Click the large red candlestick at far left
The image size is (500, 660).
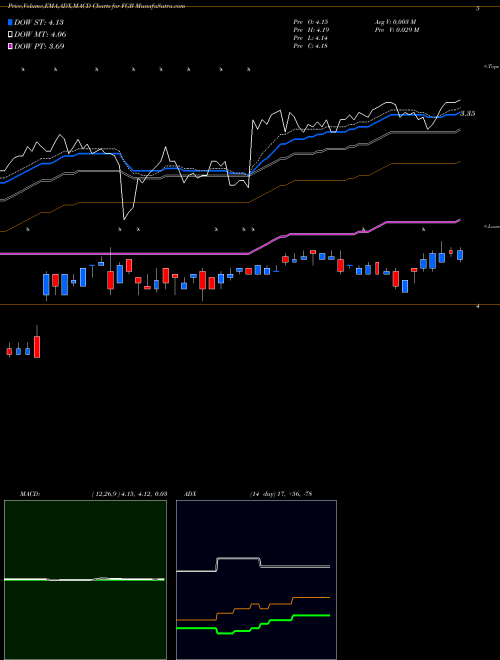click(37, 346)
